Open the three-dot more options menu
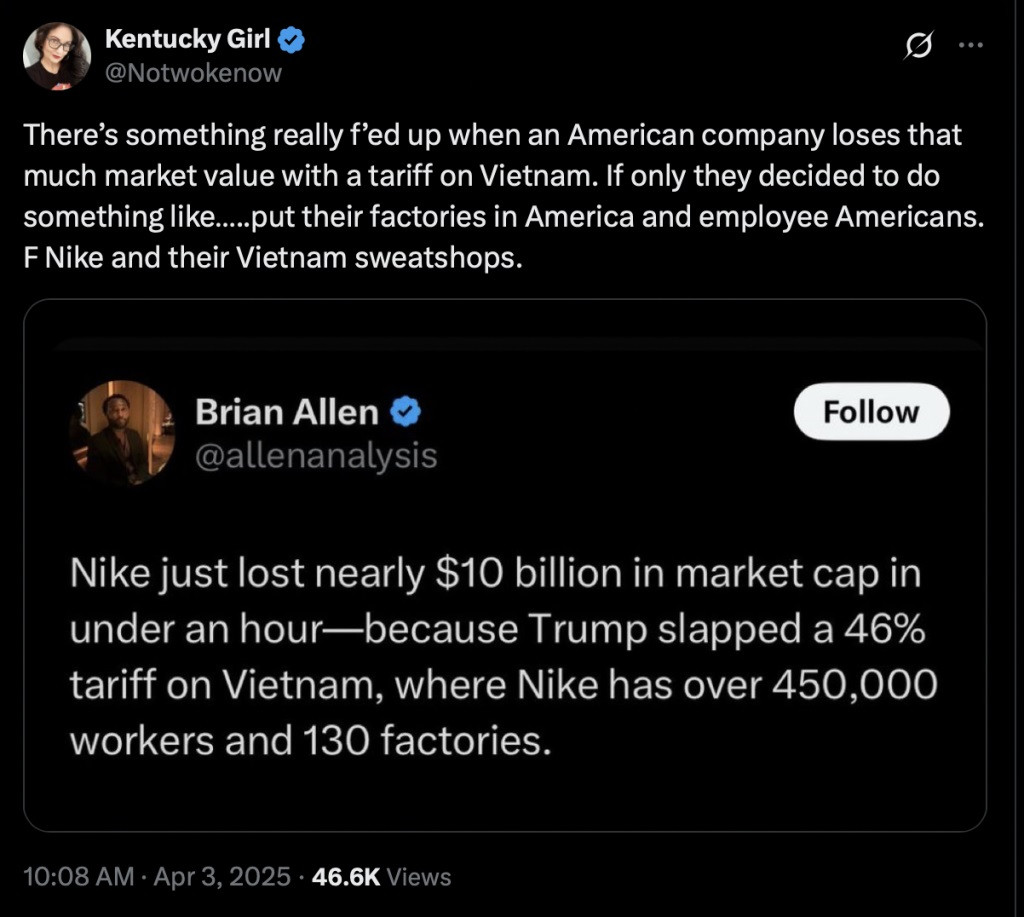Image resolution: width=1024 pixels, height=917 pixels. [x=971, y=46]
